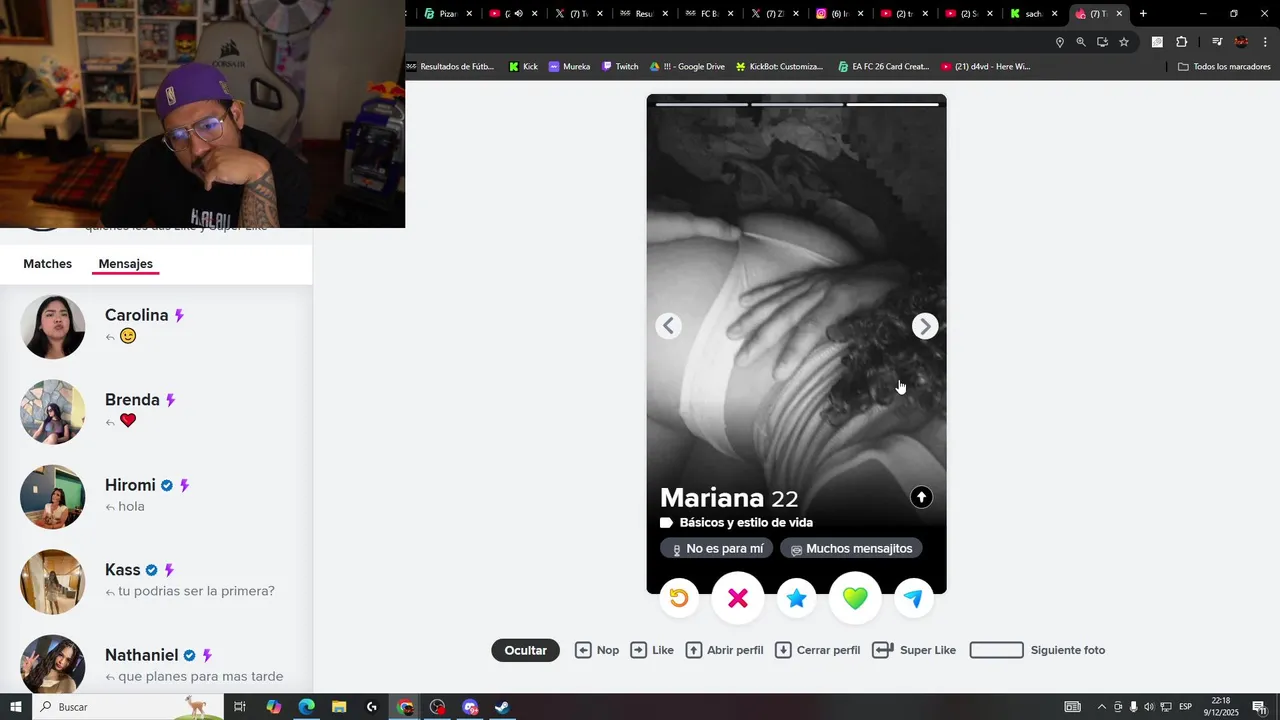Click the Abrir perfil shortcut

pos(724,650)
